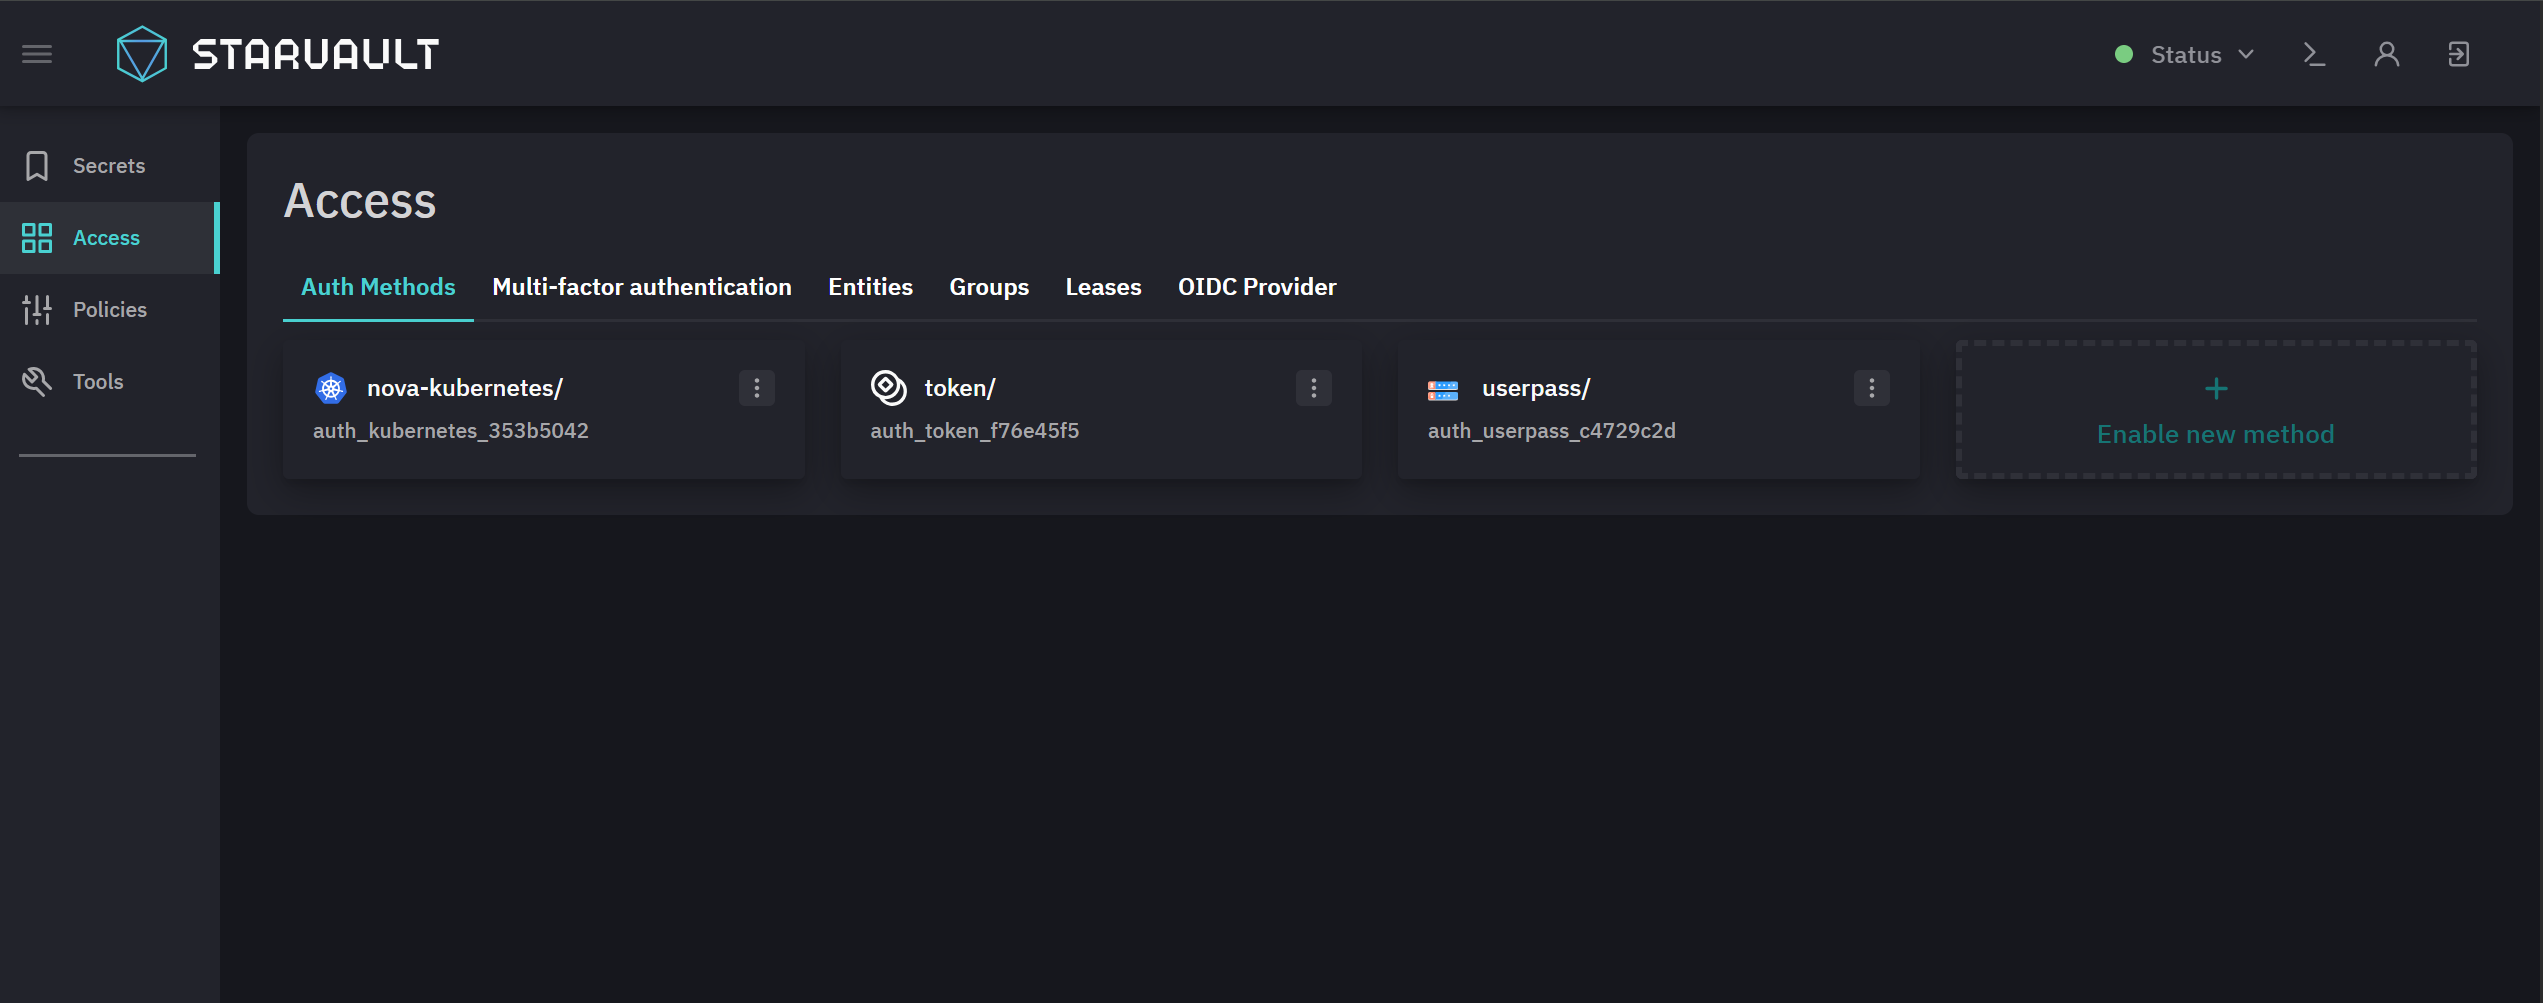Click Enable new method text
2543x1003 pixels.
pos(2216,435)
